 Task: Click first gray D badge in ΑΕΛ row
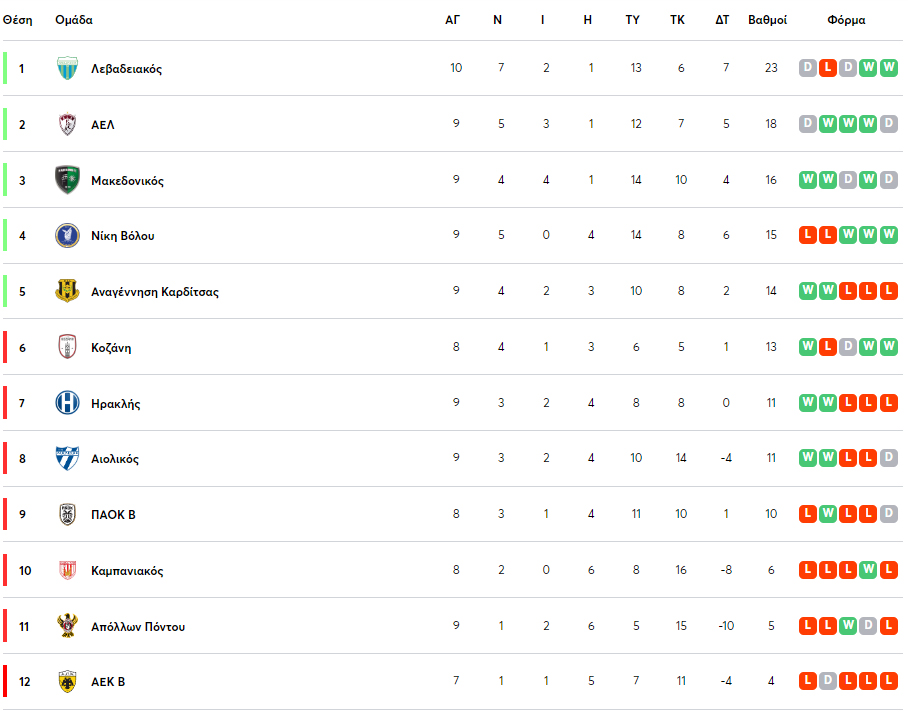click(808, 123)
